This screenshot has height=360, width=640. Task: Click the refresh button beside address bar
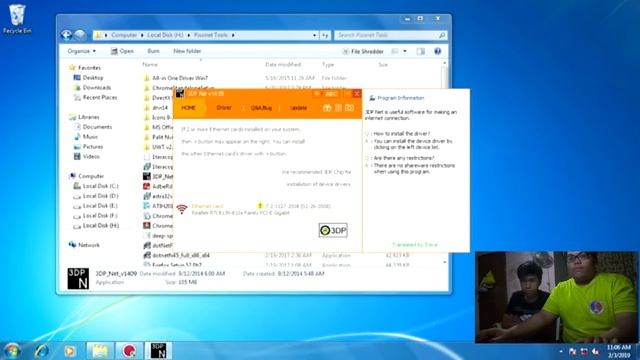point(325,36)
